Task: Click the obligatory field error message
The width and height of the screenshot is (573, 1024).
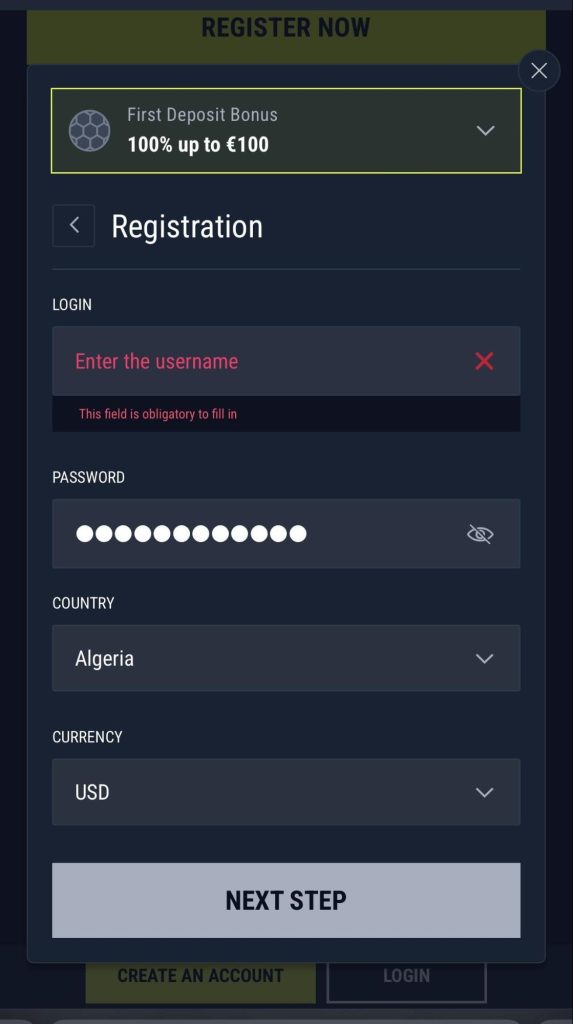Action: pyautogui.click(x=157, y=414)
